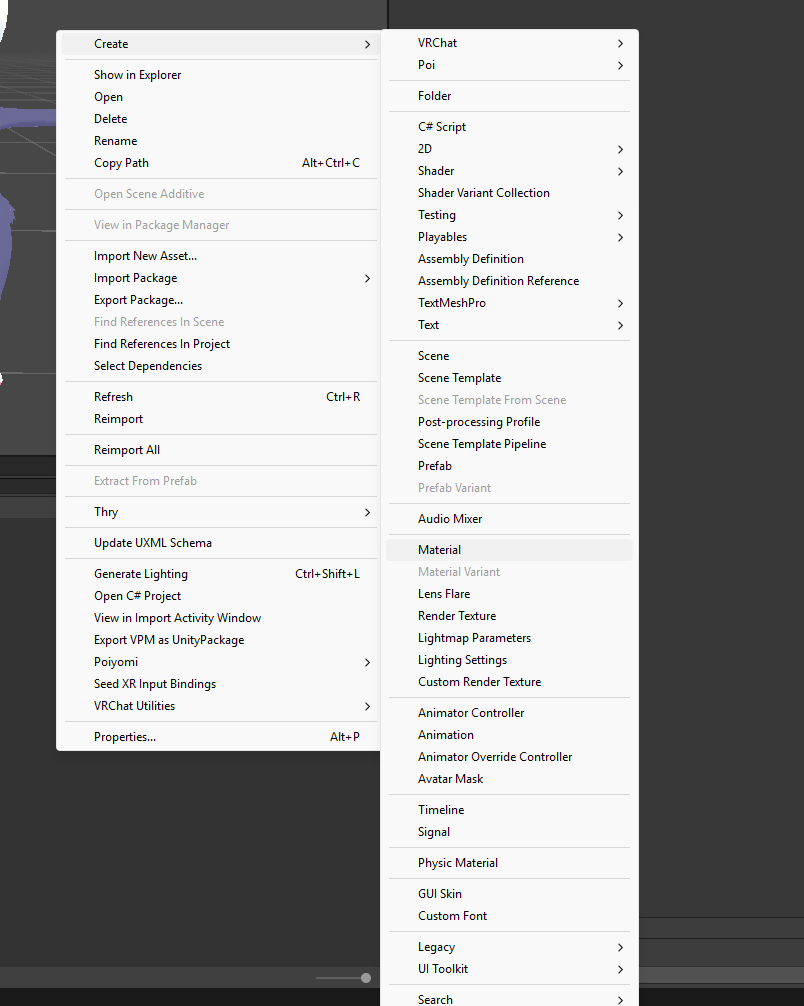Select Import New Asset option

[145, 256]
